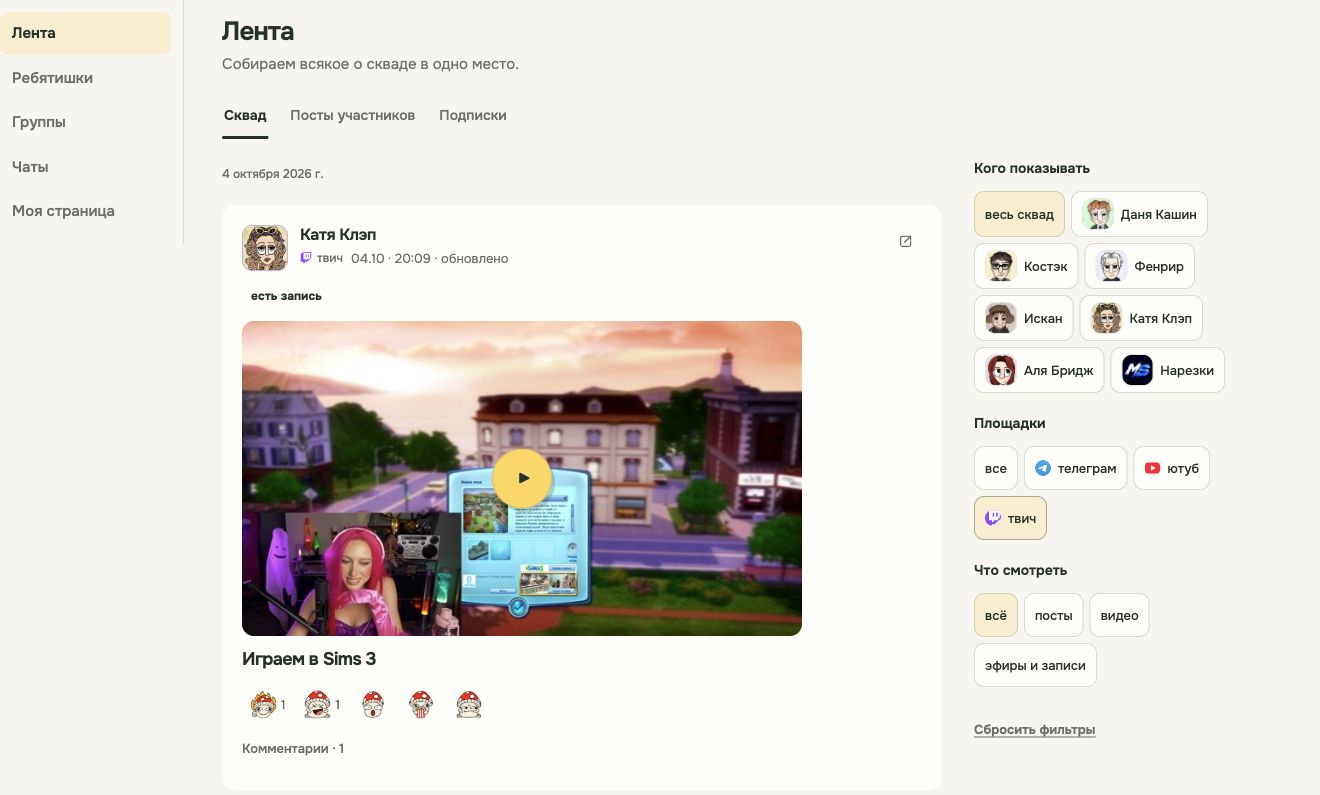Toggle the твич platform filter
The height and width of the screenshot is (795, 1320).
coord(1010,518)
